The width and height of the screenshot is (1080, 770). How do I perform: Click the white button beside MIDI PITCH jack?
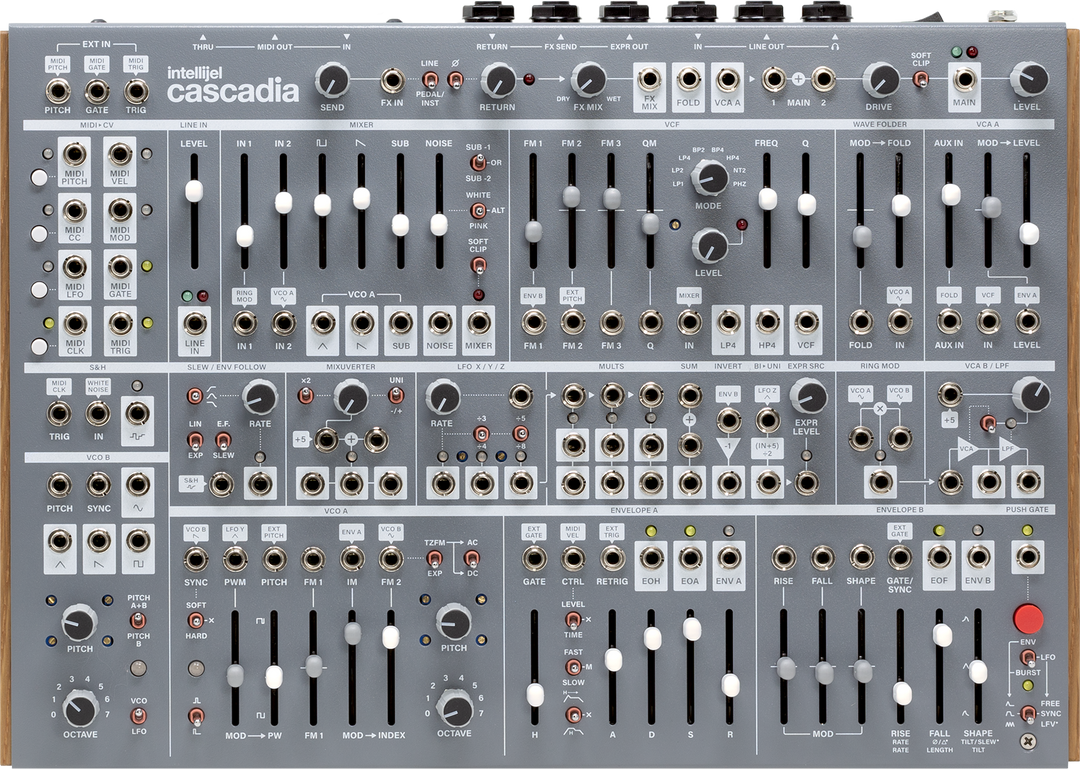click(x=39, y=178)
